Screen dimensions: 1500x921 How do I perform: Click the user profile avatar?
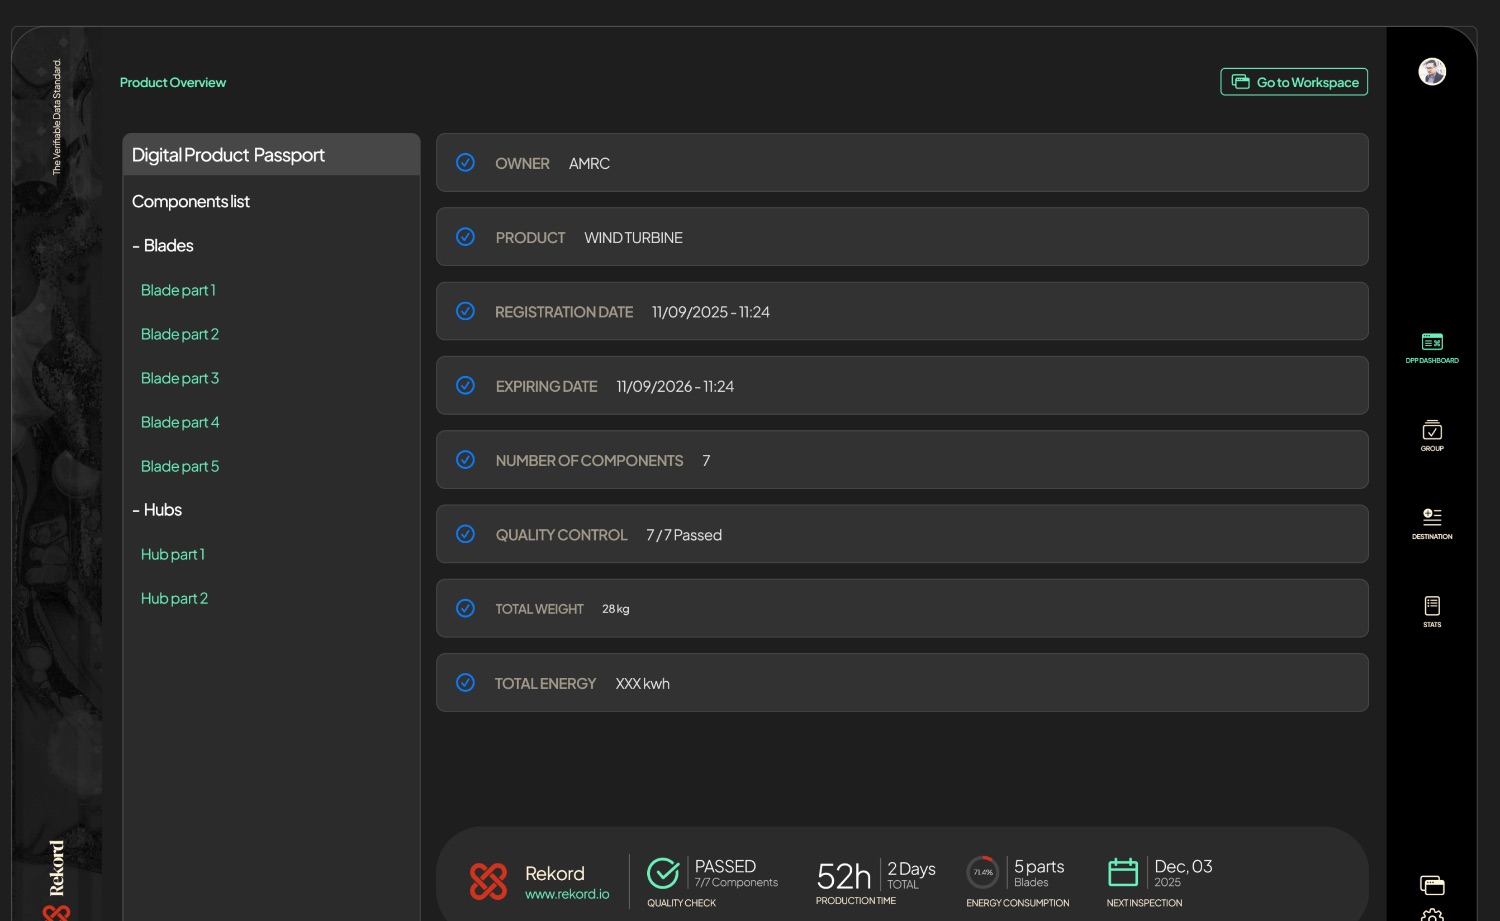1432,72
